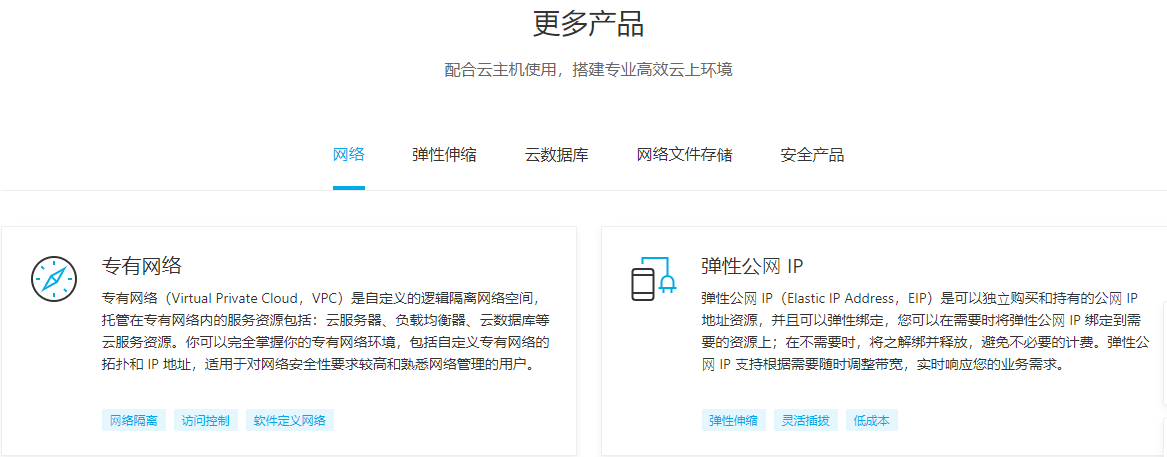Open the 专有网络 card title
The width and height of the screenshot is (1167, 457).
[141, 266]
